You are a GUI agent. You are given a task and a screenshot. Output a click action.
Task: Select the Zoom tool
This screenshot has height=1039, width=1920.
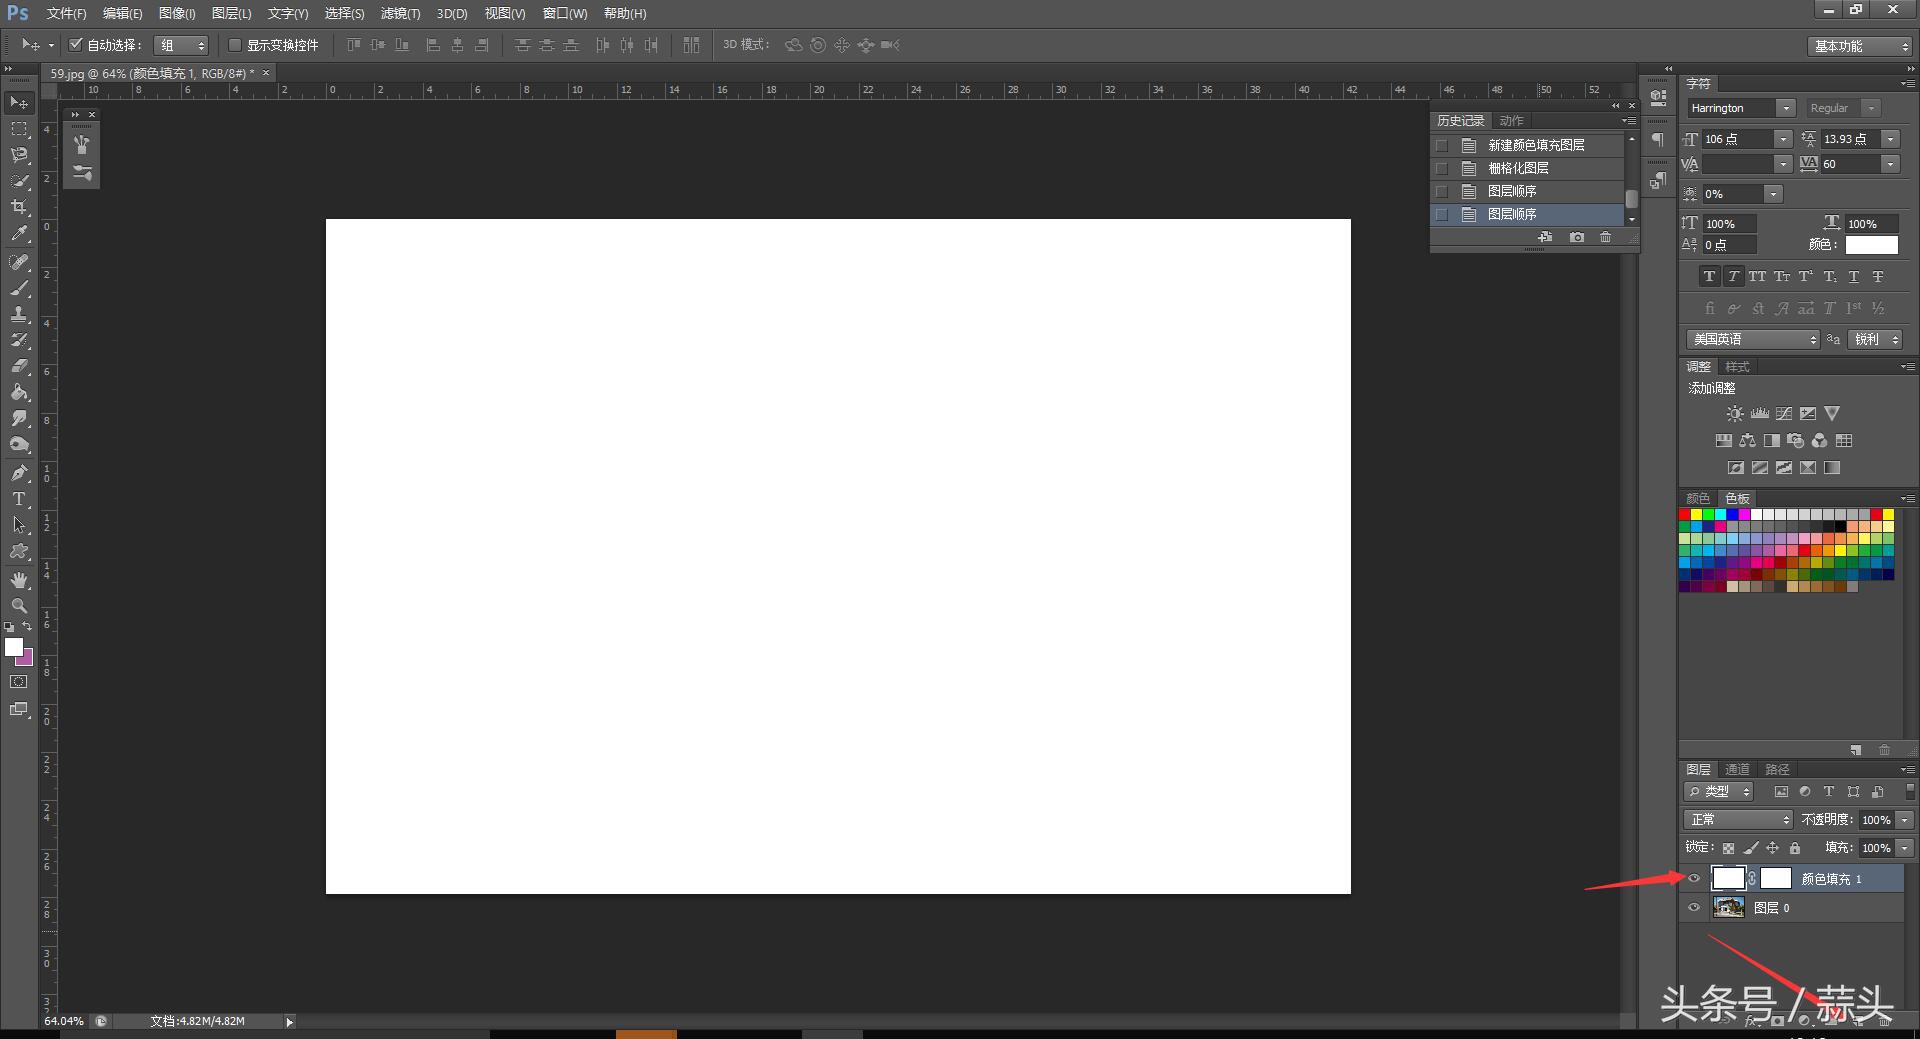(x=19, y=606)
